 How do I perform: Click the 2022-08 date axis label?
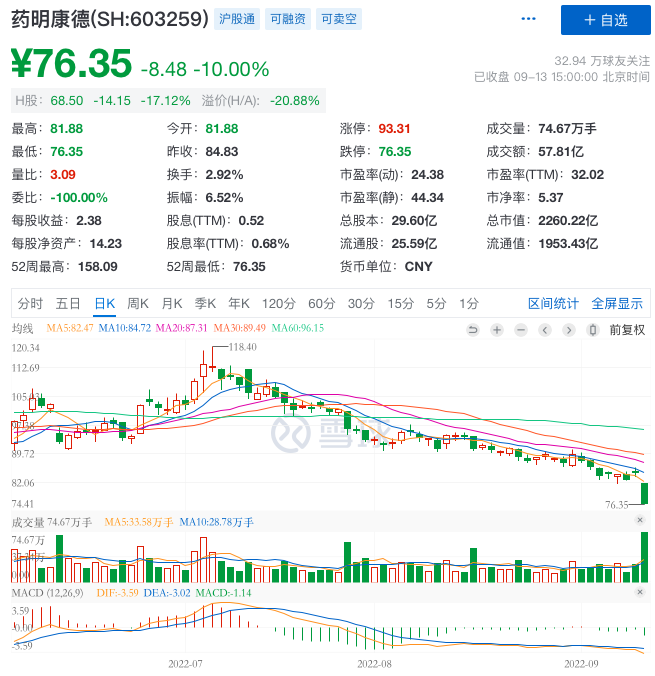[374, 664]
